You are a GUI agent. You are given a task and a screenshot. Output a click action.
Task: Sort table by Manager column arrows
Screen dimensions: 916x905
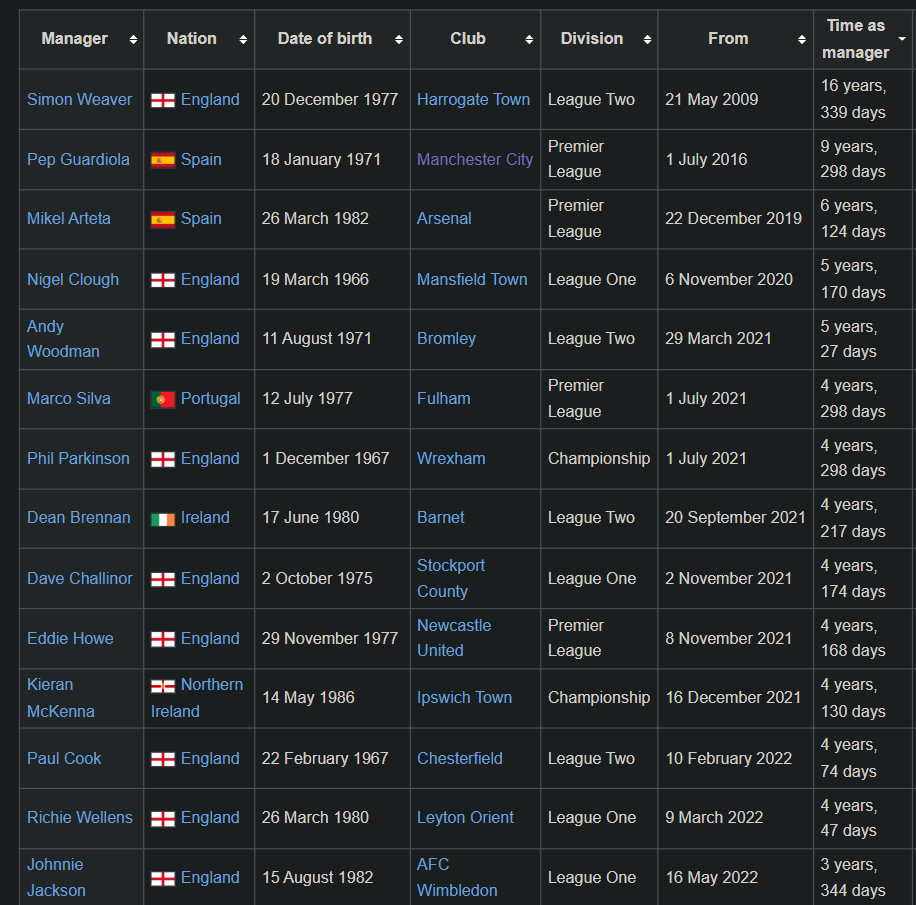(133, 39)
